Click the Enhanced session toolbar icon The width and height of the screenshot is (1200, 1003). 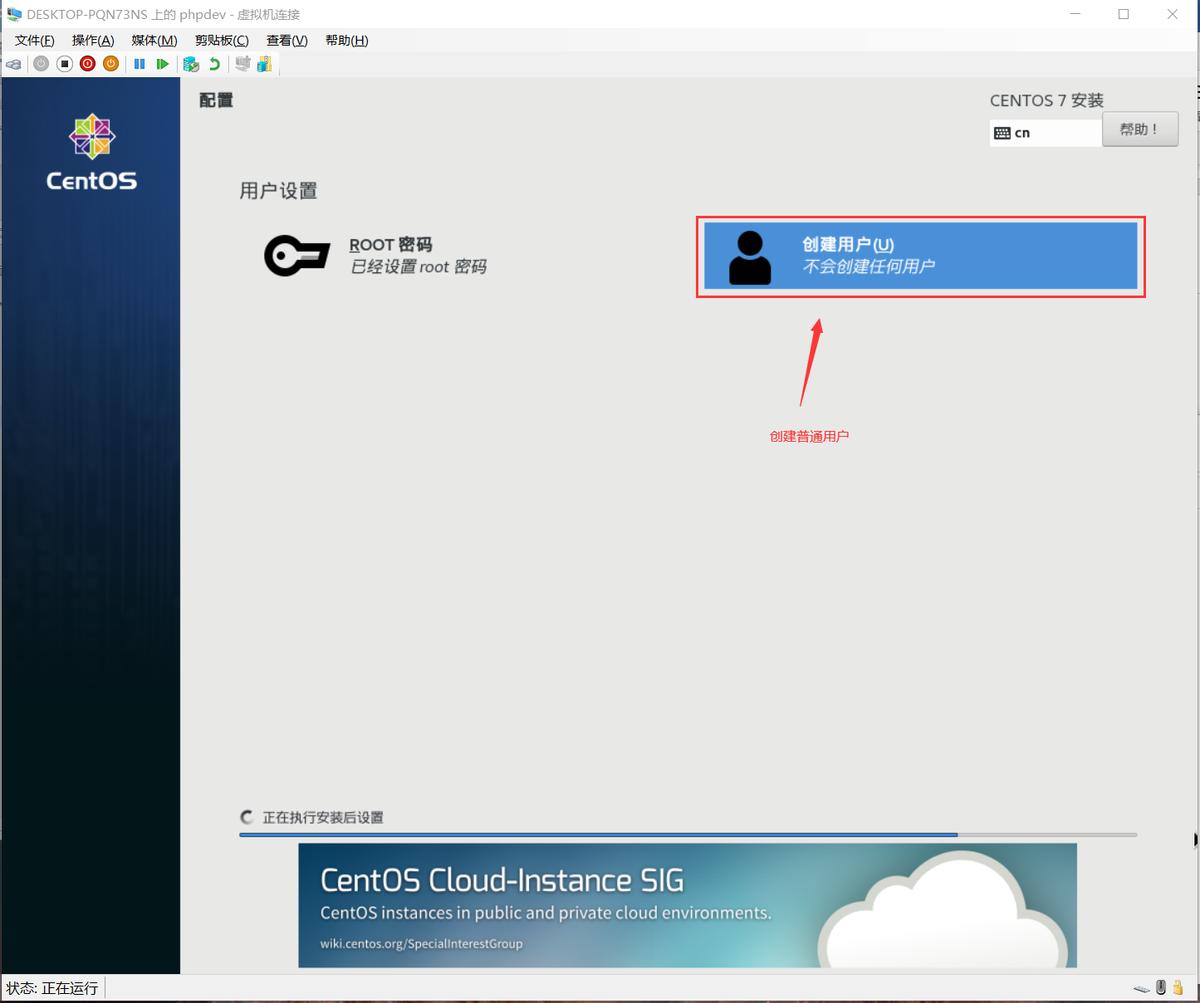pyautogui.click(x=242, y=64)
